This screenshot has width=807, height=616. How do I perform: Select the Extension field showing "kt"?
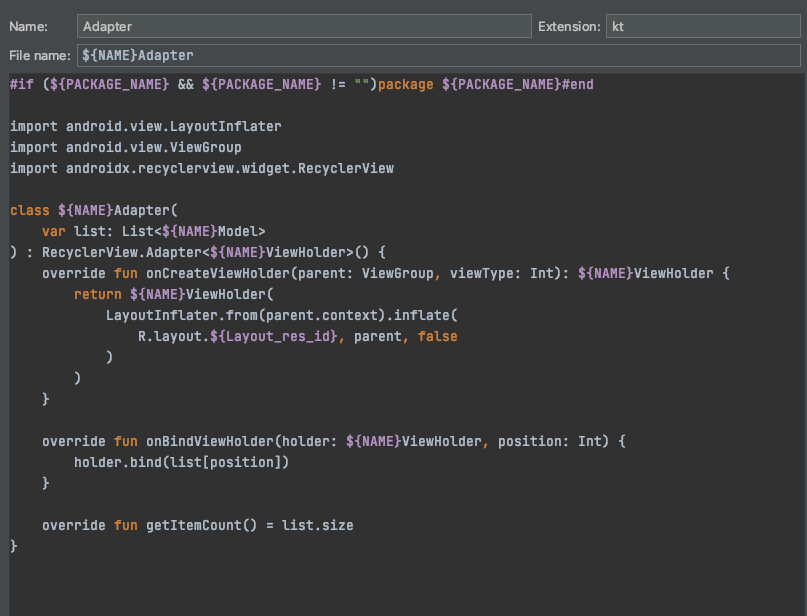(703, 26)
